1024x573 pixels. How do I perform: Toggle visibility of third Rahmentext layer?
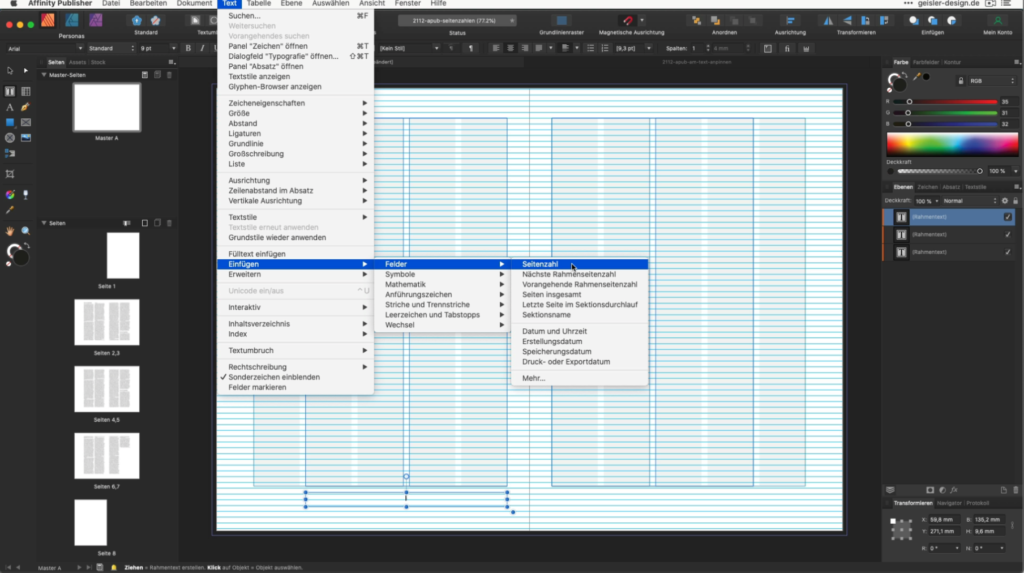tap(1008, 252)
